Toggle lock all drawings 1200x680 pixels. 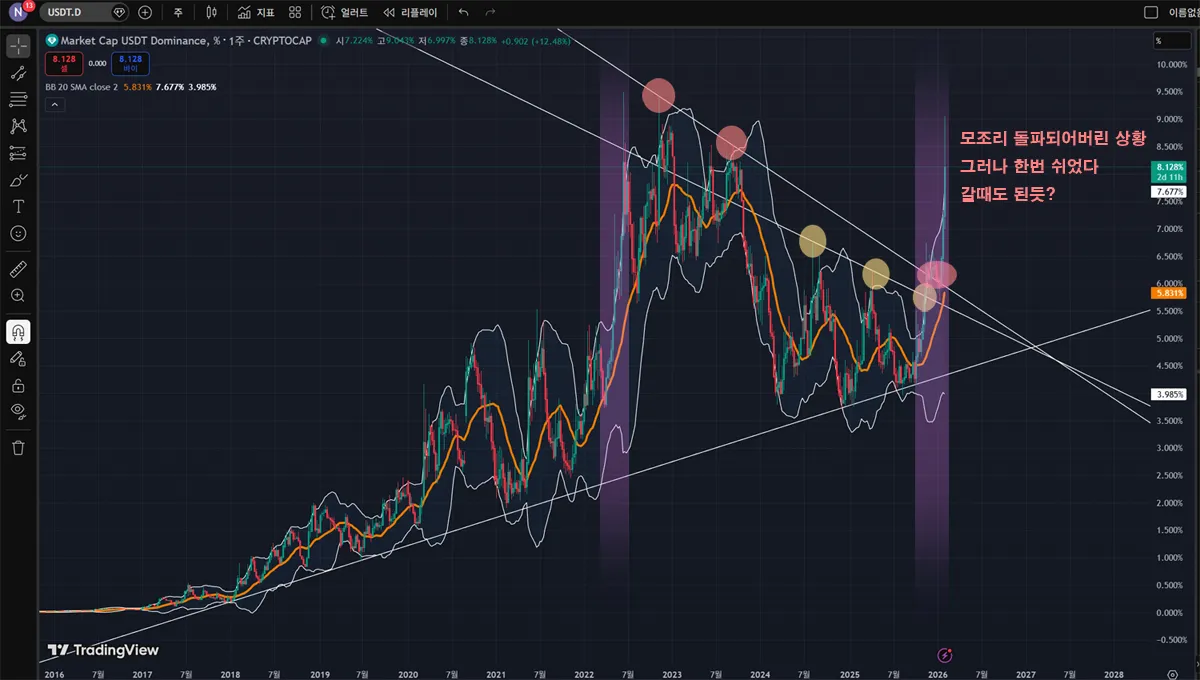coord(18,385)
